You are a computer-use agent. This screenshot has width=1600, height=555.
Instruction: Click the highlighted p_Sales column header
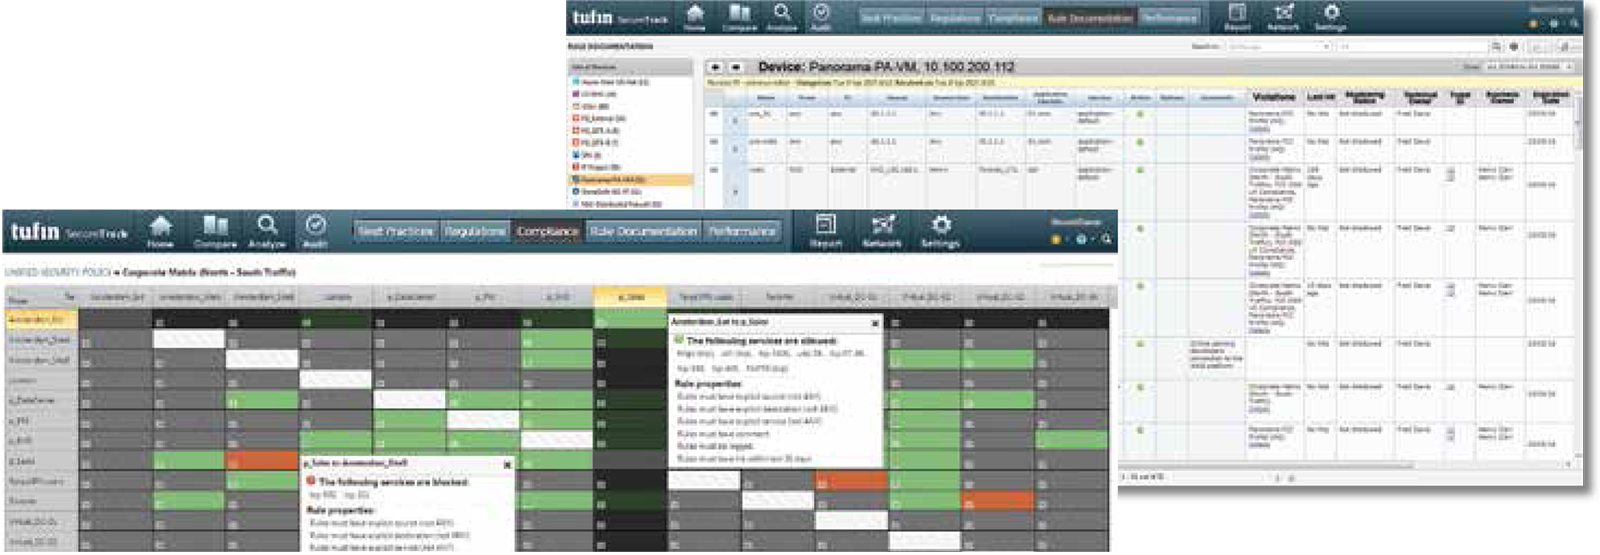[630, 297]
